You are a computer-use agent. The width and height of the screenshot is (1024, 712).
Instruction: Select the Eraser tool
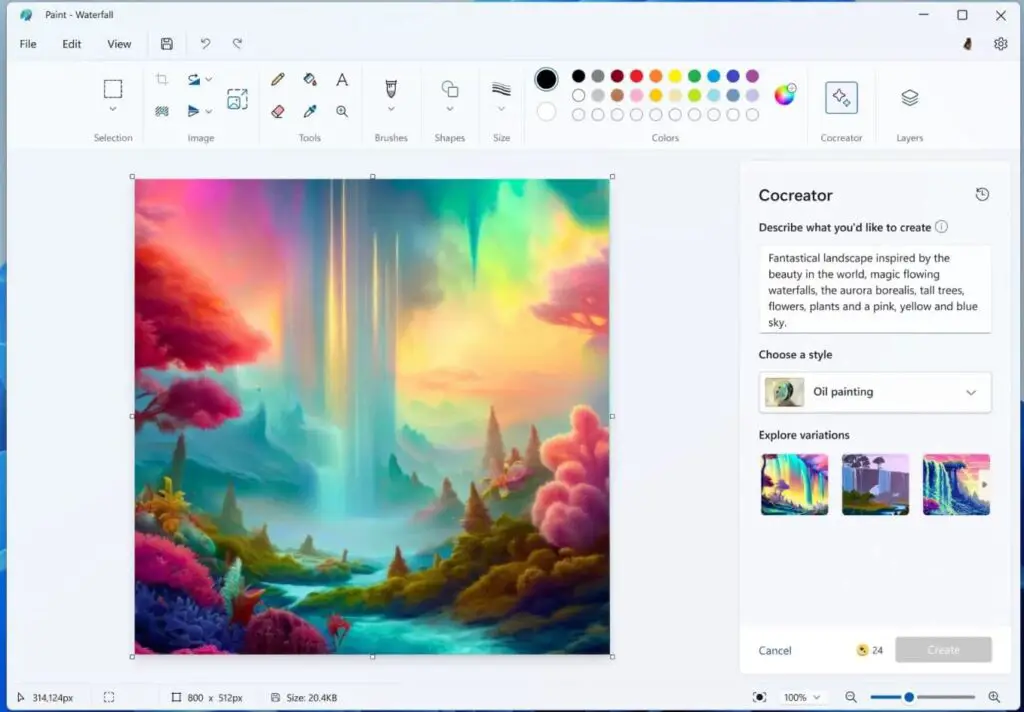click(277, 110)
